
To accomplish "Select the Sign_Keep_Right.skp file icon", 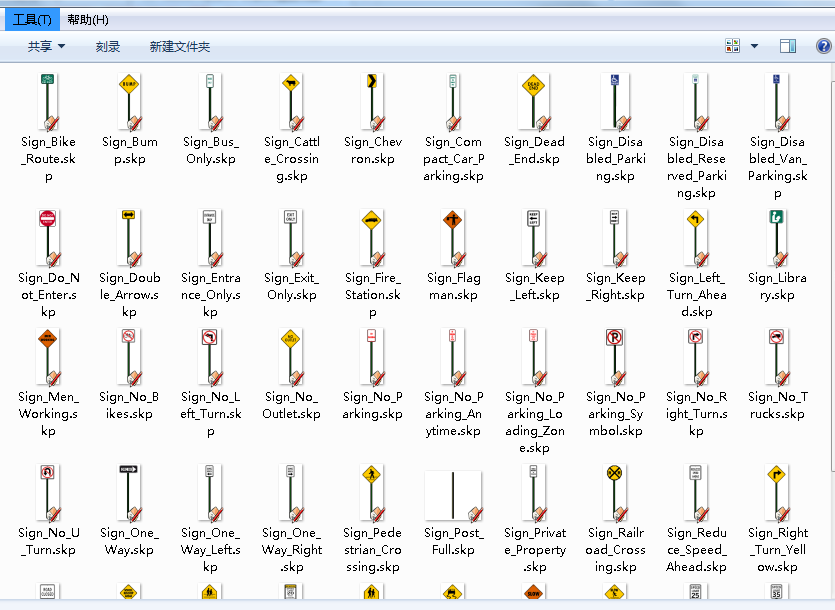I will pyautogui.click(x=615, y=238).
